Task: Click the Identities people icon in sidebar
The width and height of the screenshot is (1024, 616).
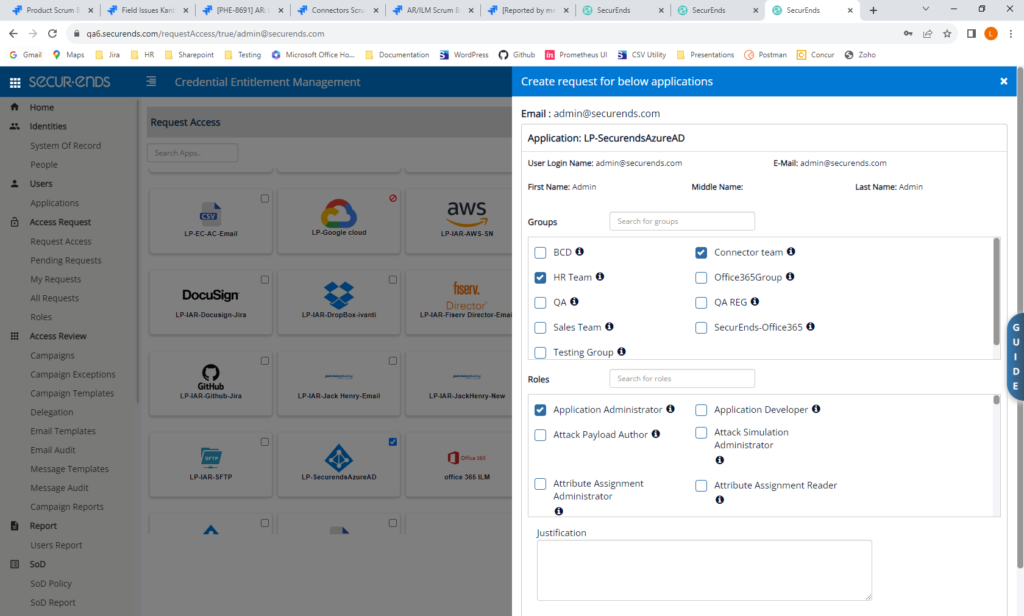Action: [14, 126]
